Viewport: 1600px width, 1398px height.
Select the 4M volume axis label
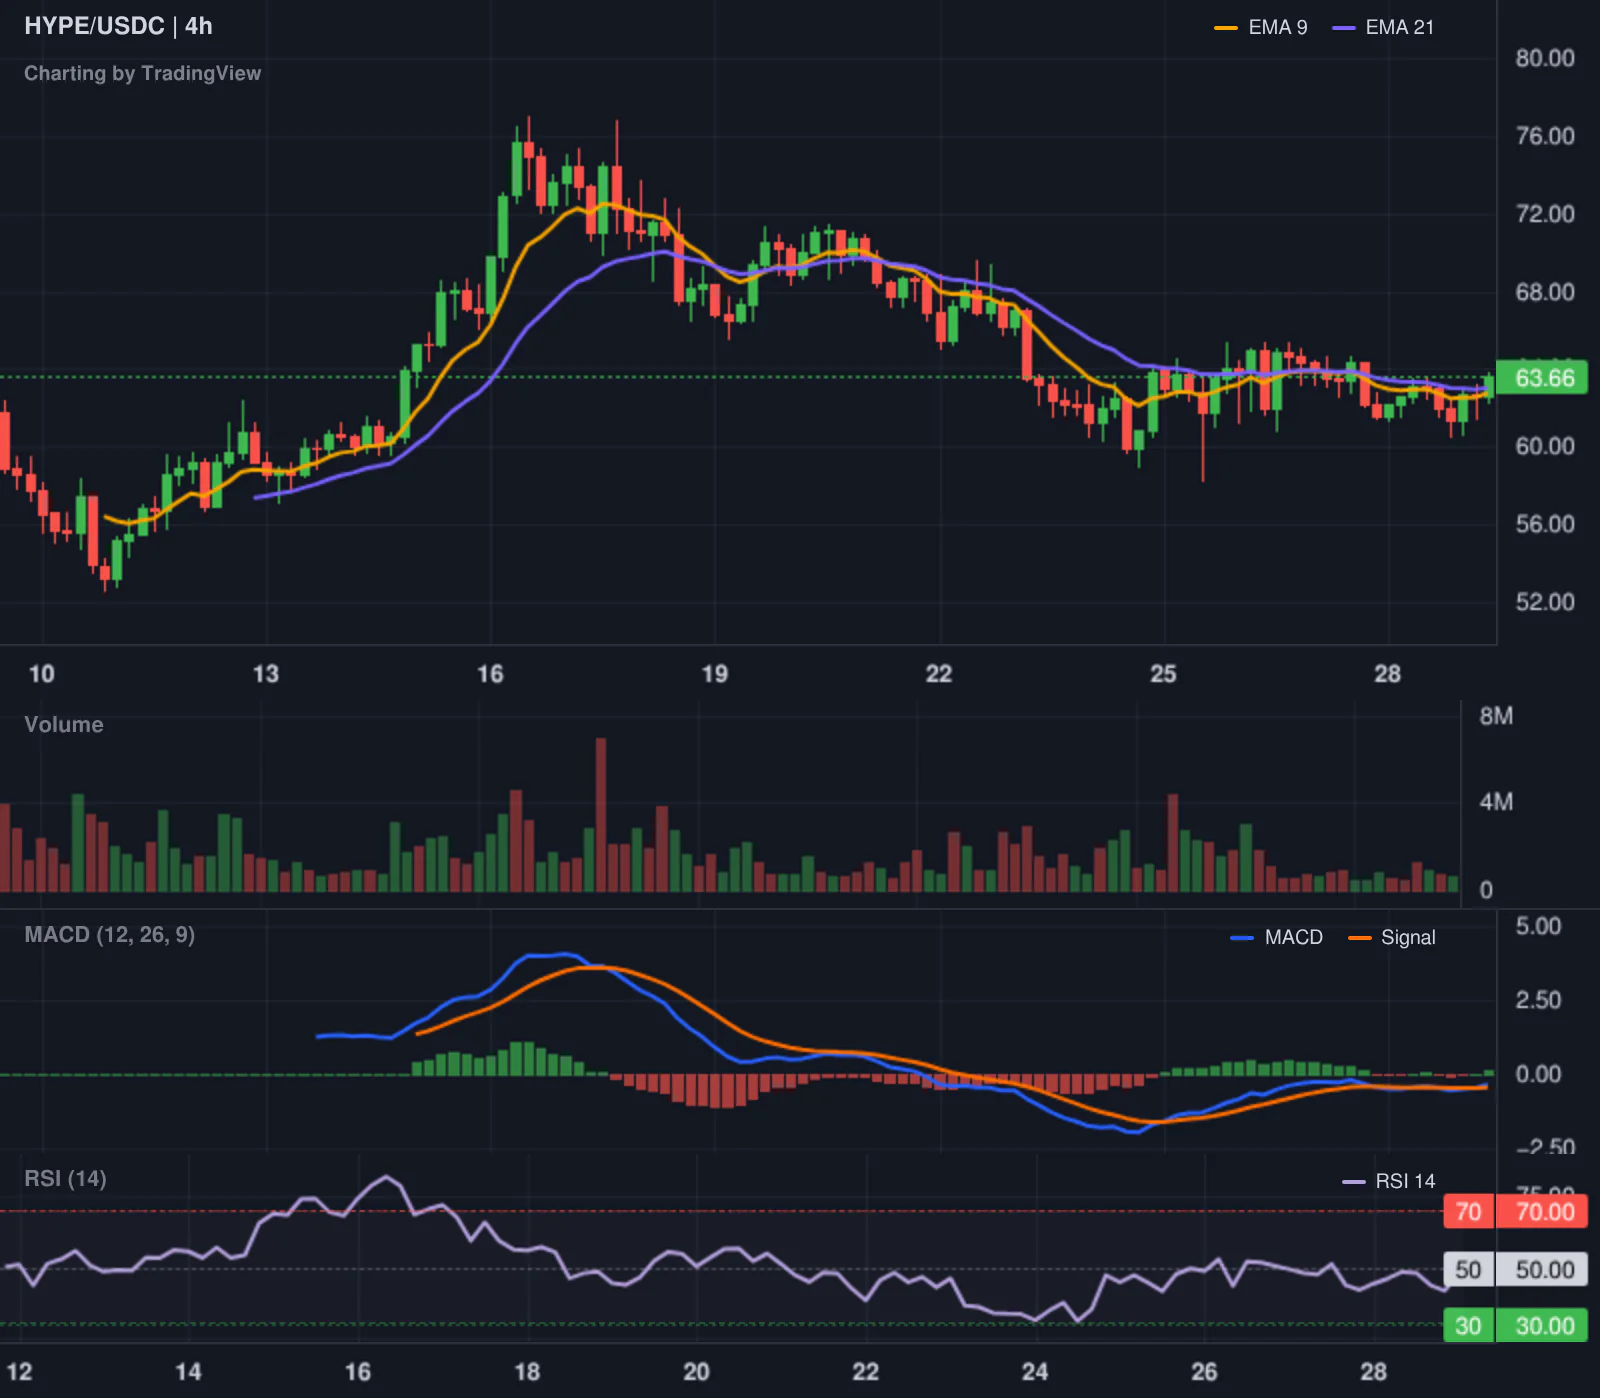pos(1496,802)
